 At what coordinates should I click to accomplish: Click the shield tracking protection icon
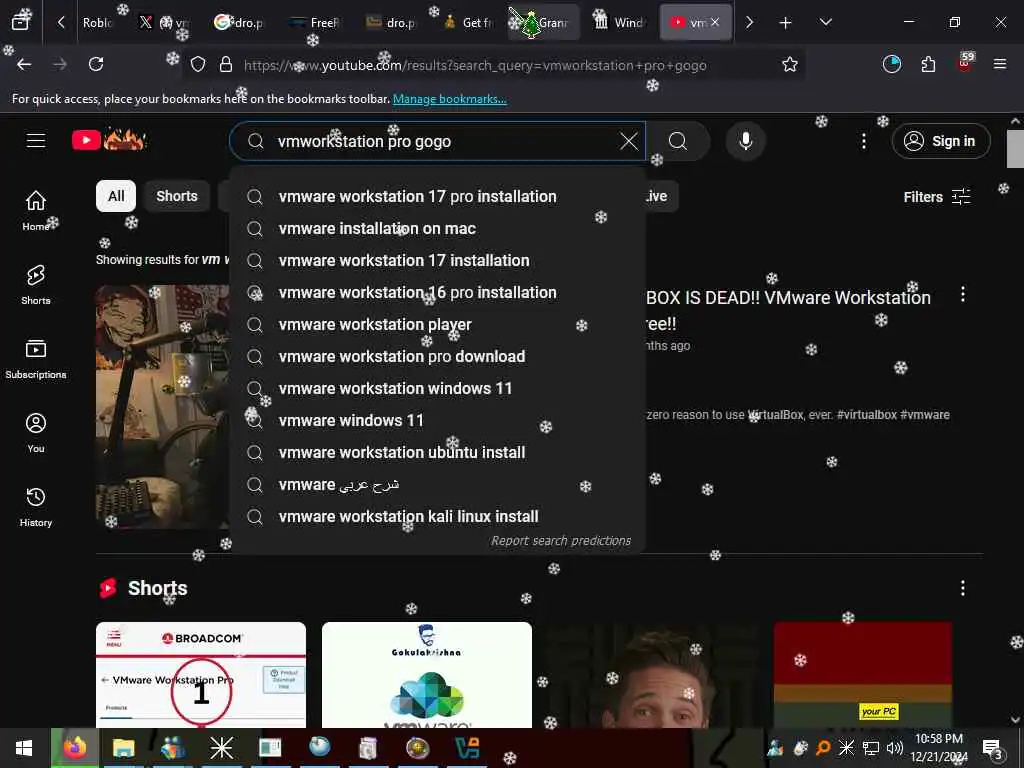pyautogui.click(x=198, y=65)
